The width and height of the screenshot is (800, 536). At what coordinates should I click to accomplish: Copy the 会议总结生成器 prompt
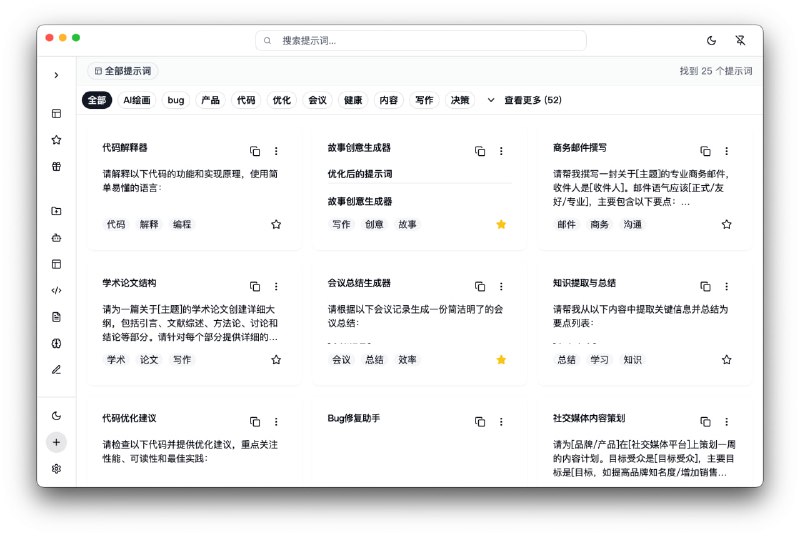[480, 287]
